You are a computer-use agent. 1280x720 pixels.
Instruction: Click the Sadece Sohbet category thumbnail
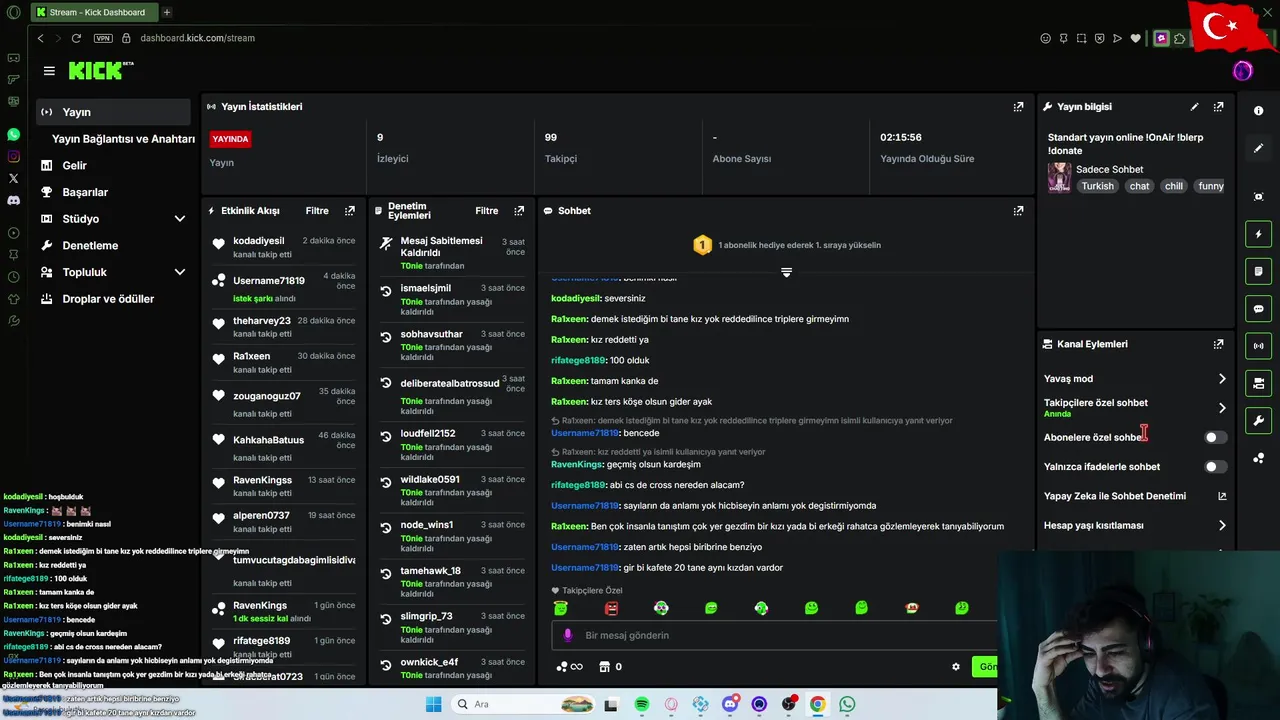point(1059,178)
